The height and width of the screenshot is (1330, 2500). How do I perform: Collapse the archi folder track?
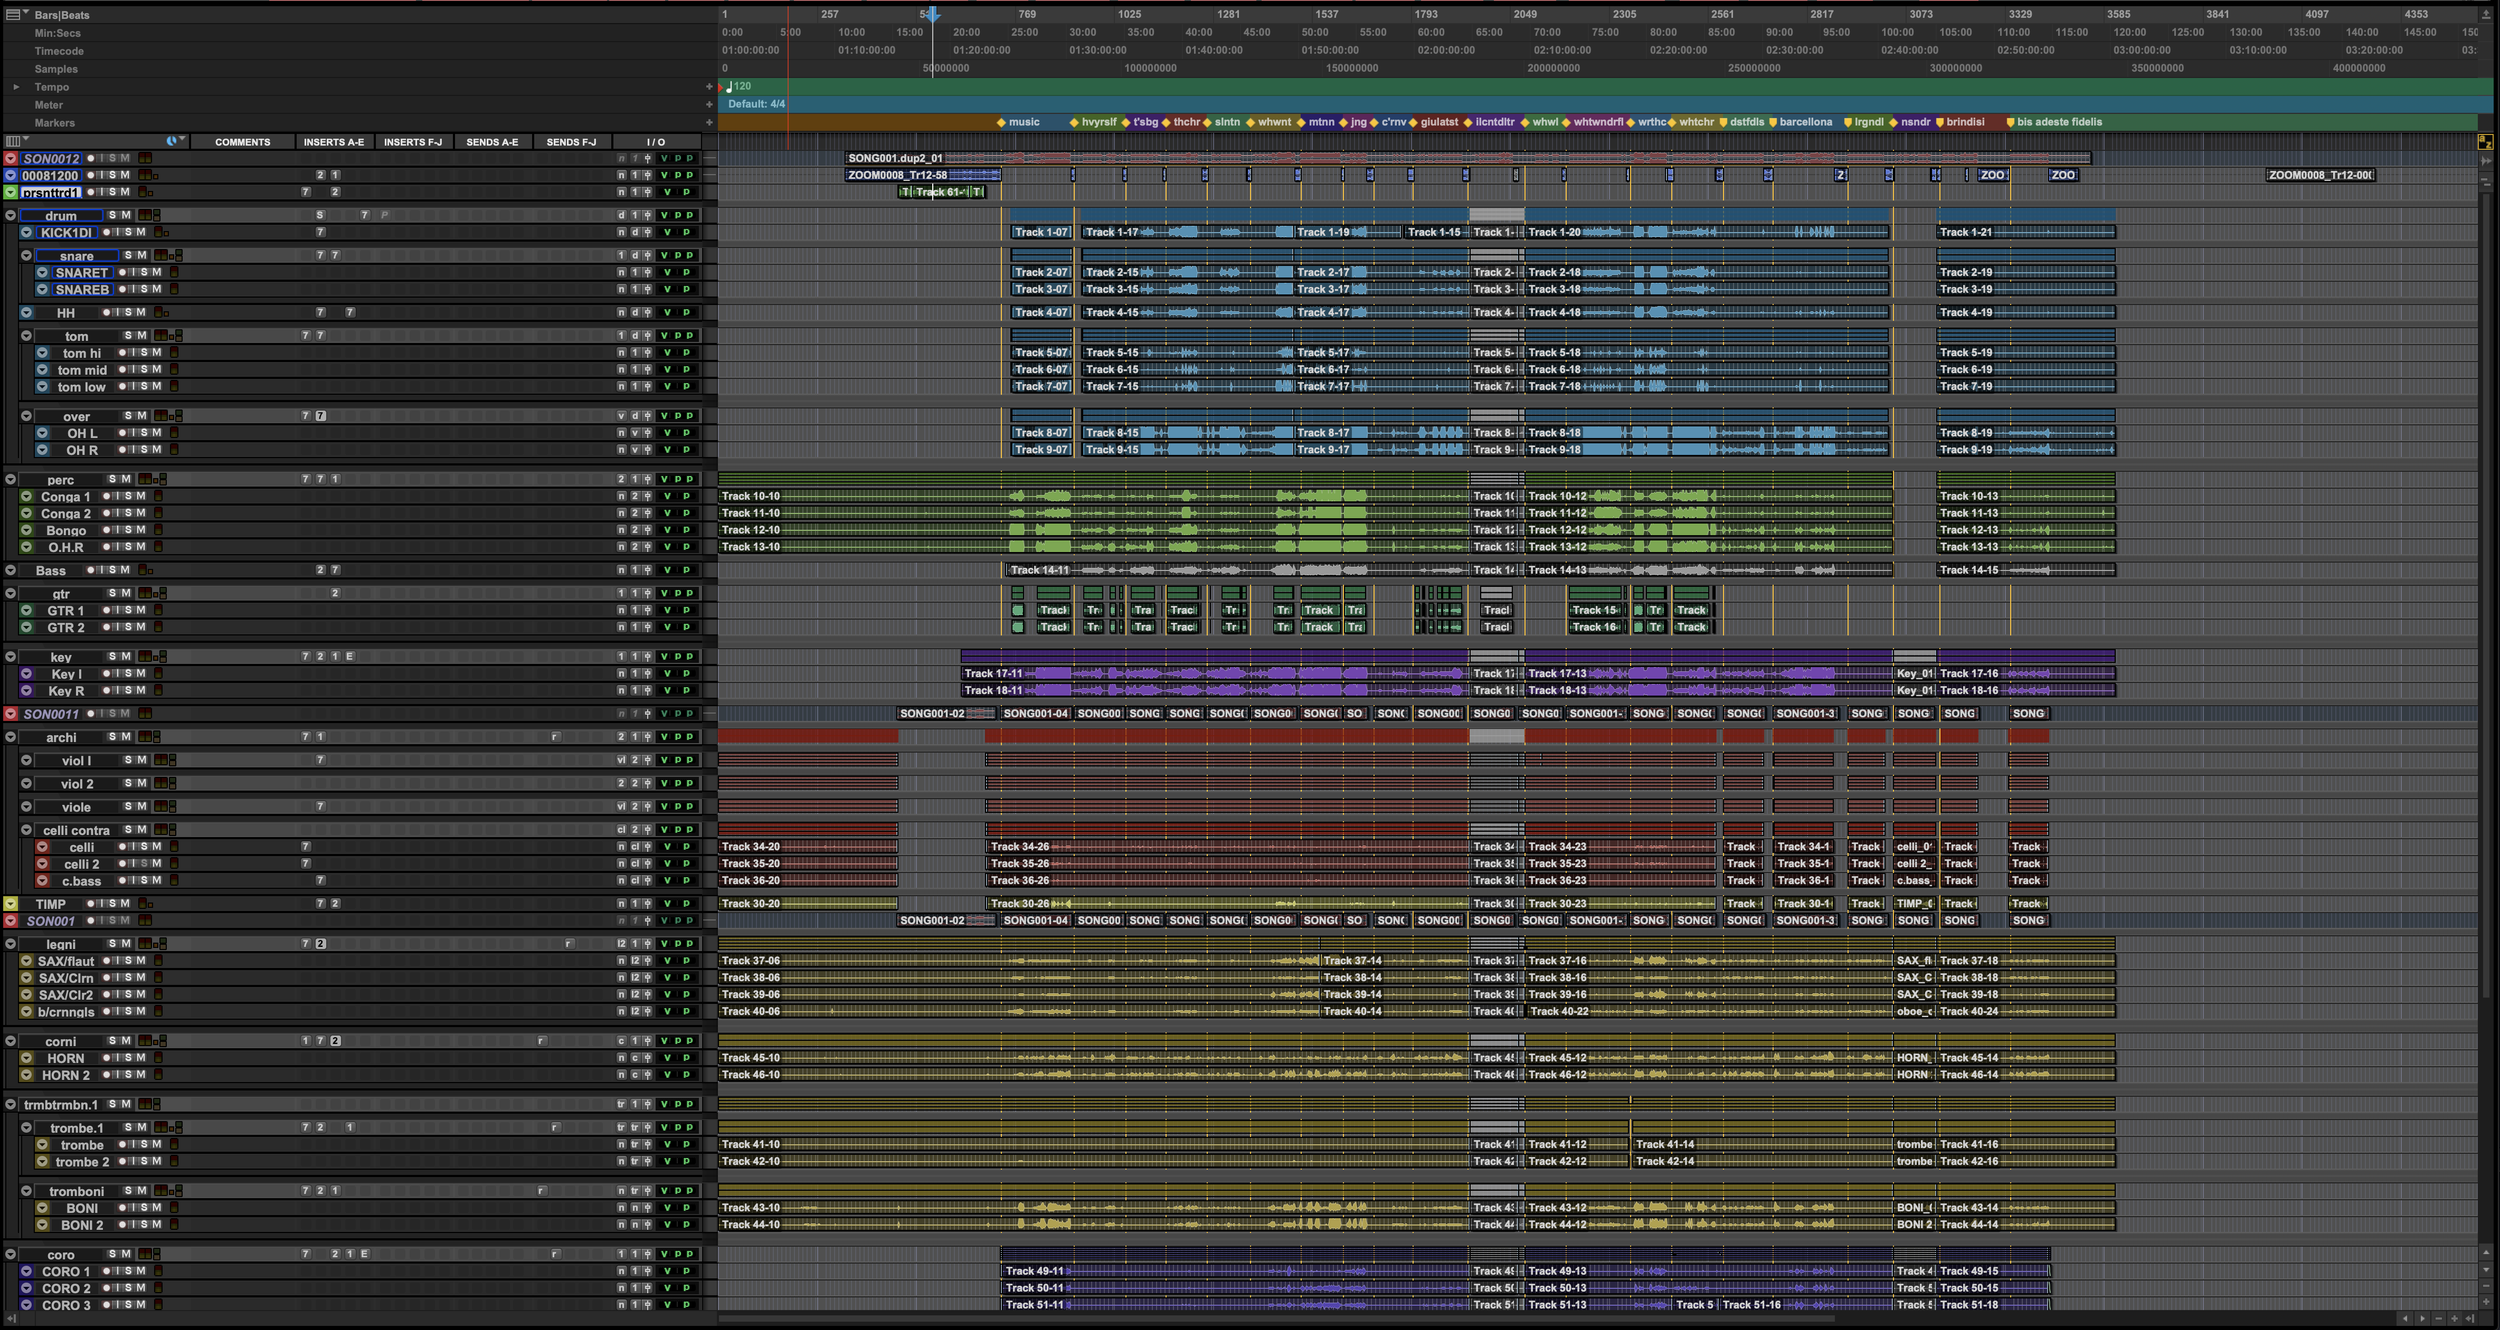tap(11, 737)
